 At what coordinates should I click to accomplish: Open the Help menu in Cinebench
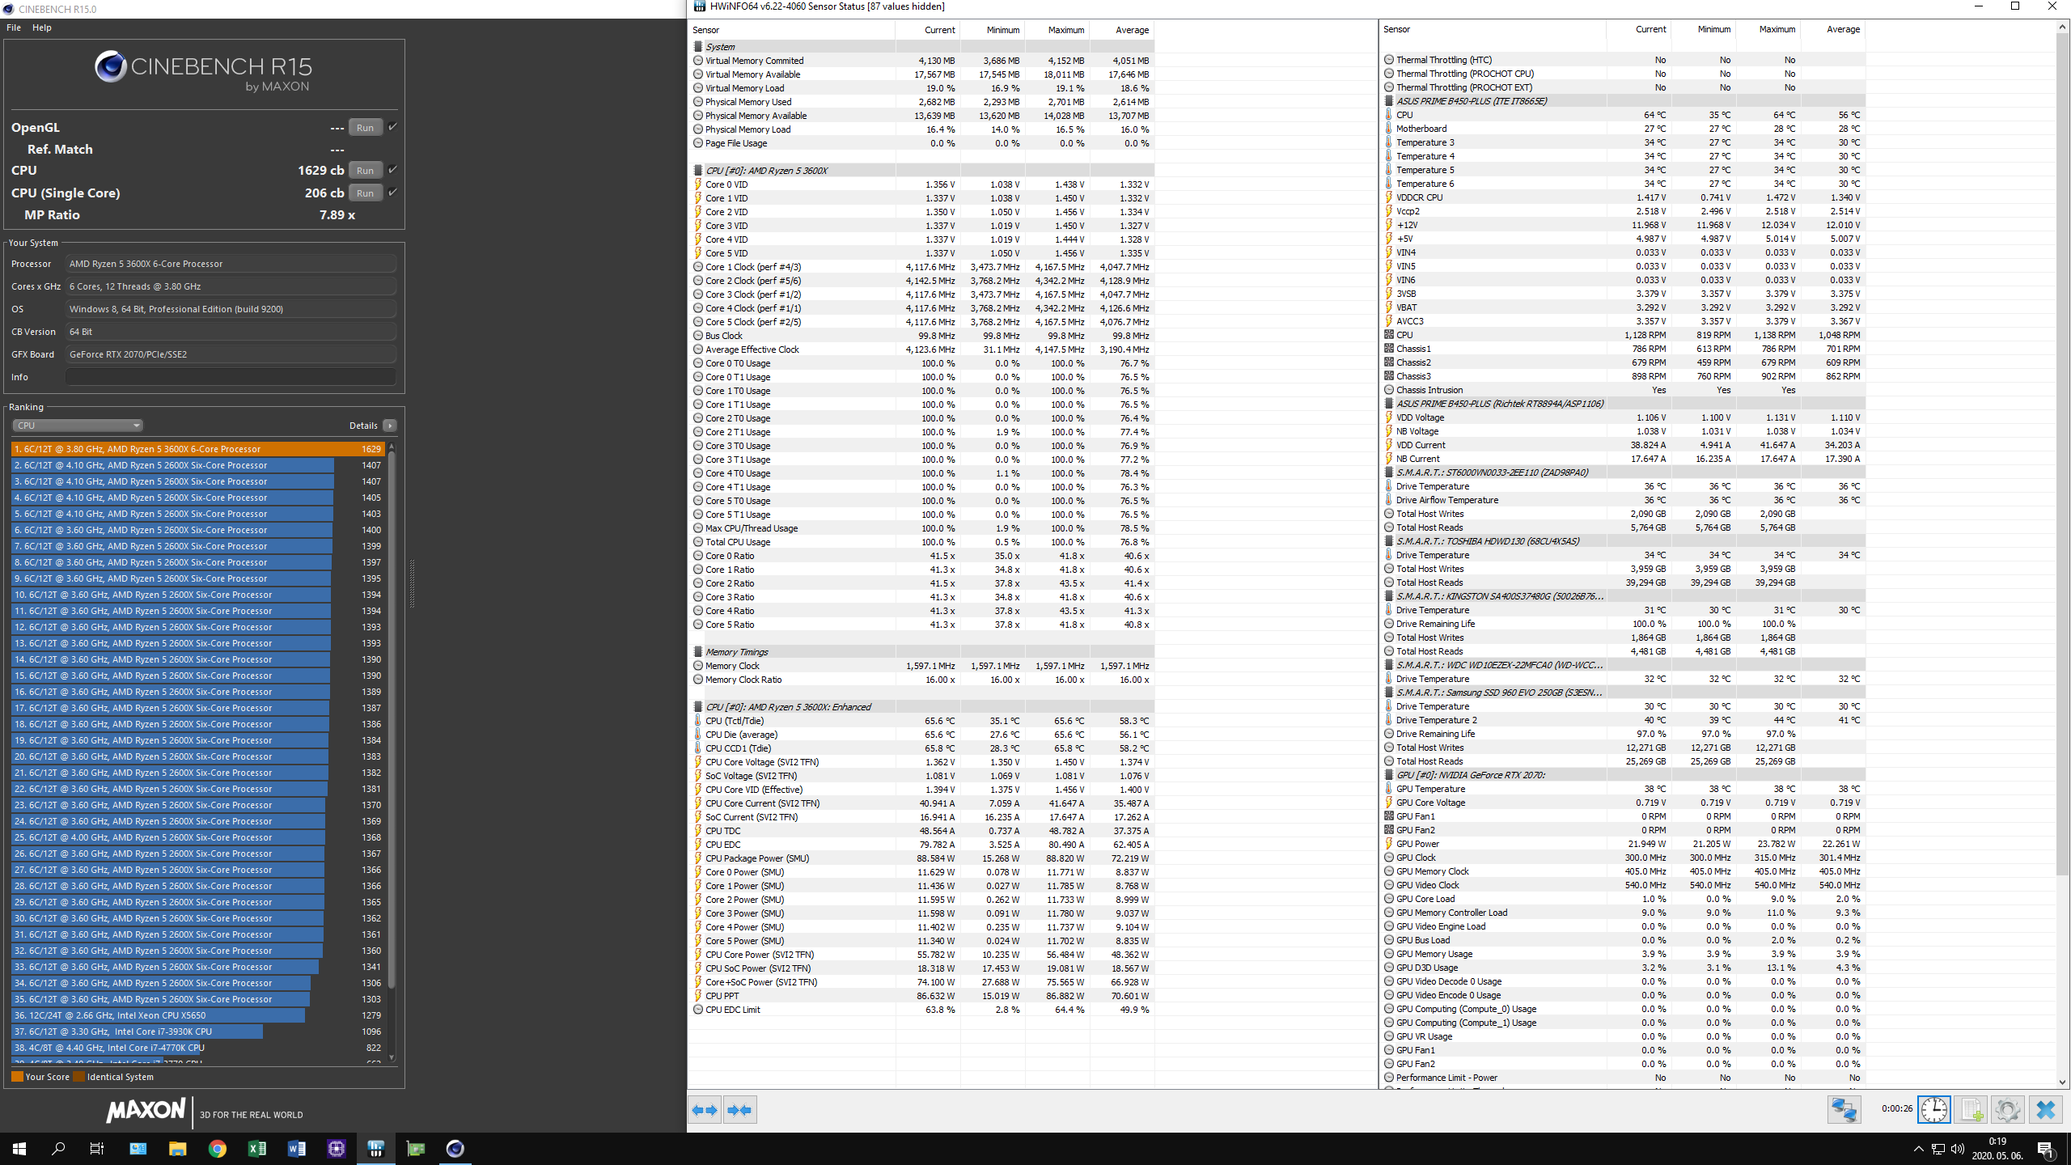click(41, 27)
